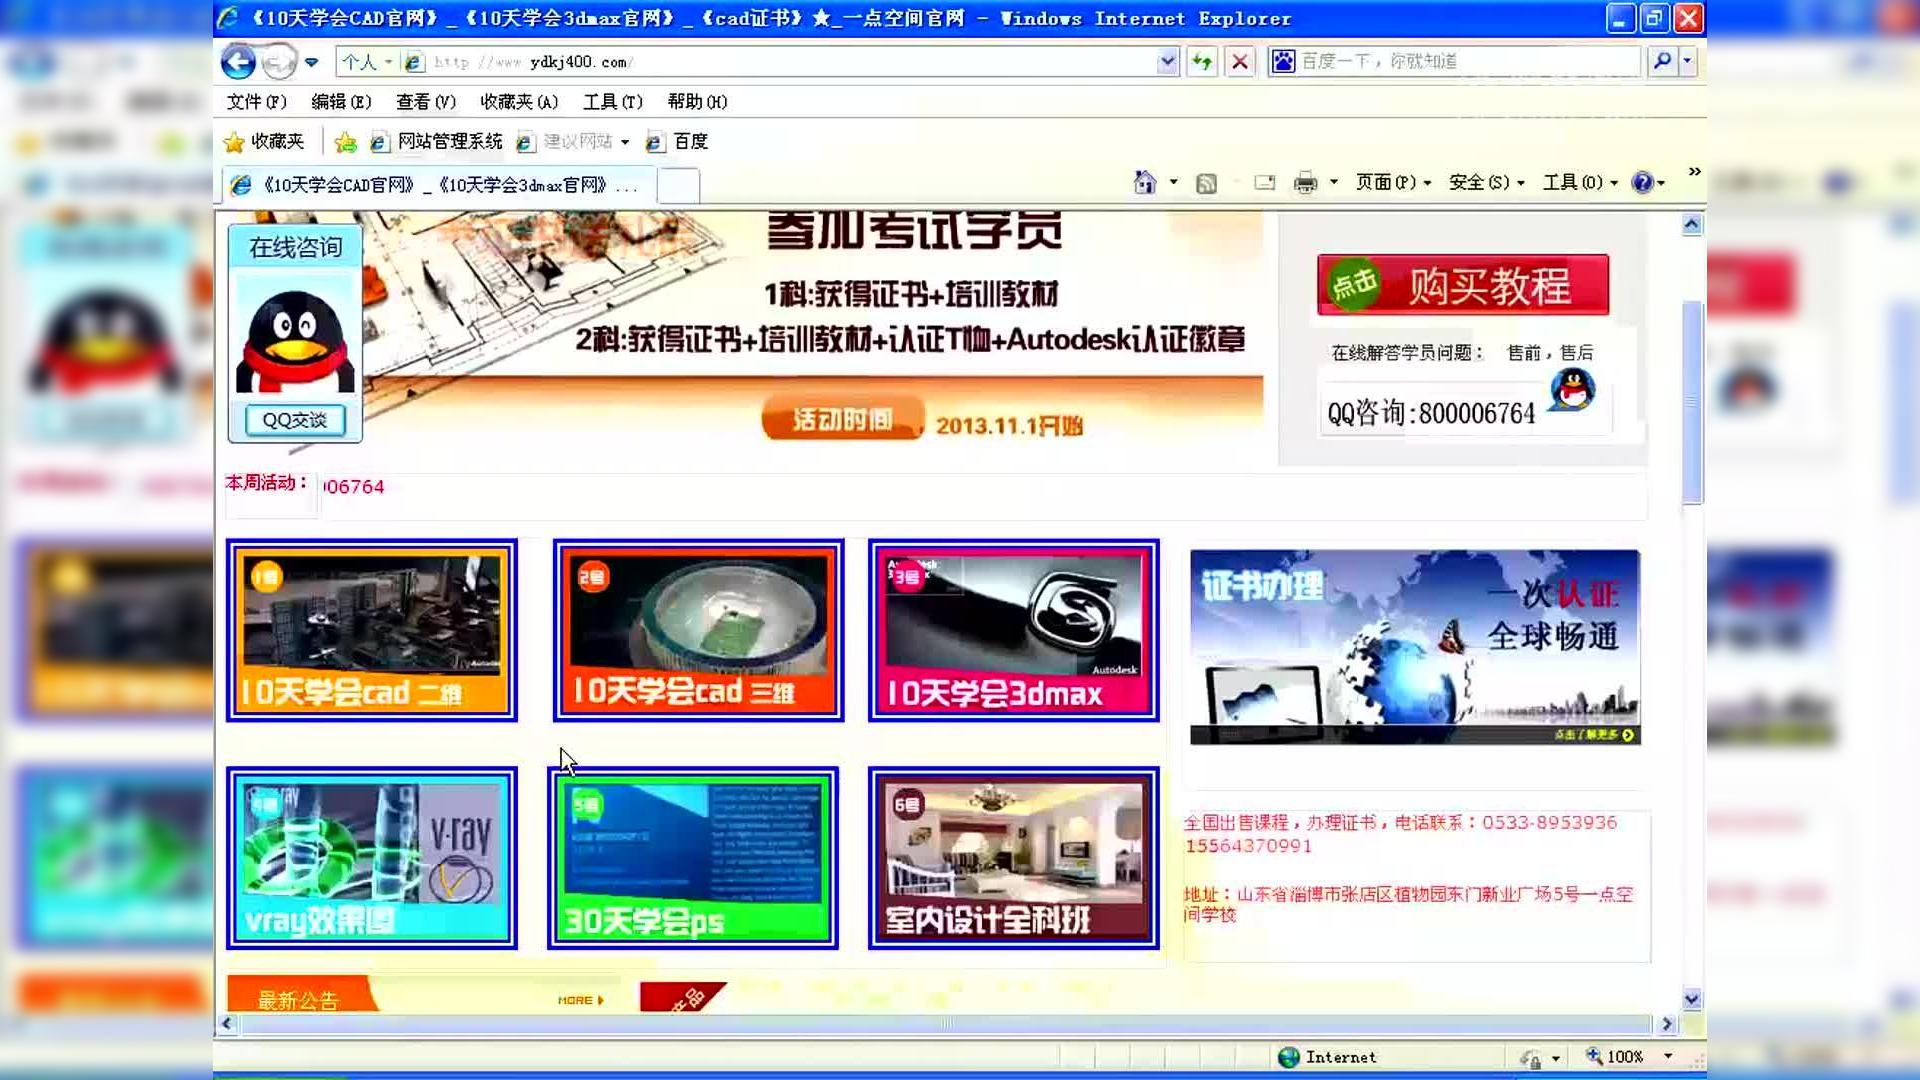The height and width of the screenshot is (1080, 1920).
Task: Click the QQ交谈 chat button
Action: click(294, 420)
